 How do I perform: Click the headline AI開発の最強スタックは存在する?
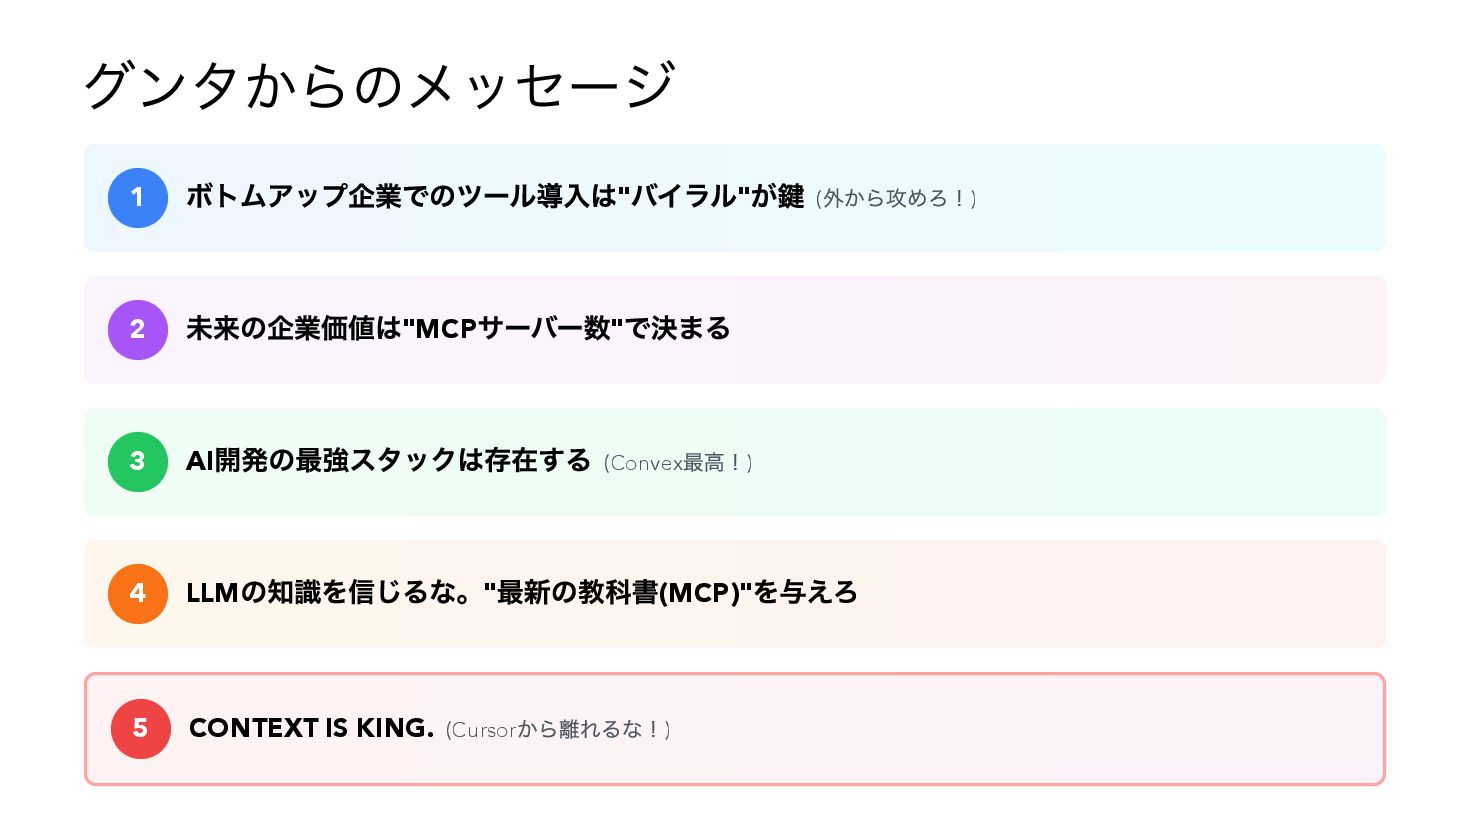pyautogui.click(x=388, y=461)
